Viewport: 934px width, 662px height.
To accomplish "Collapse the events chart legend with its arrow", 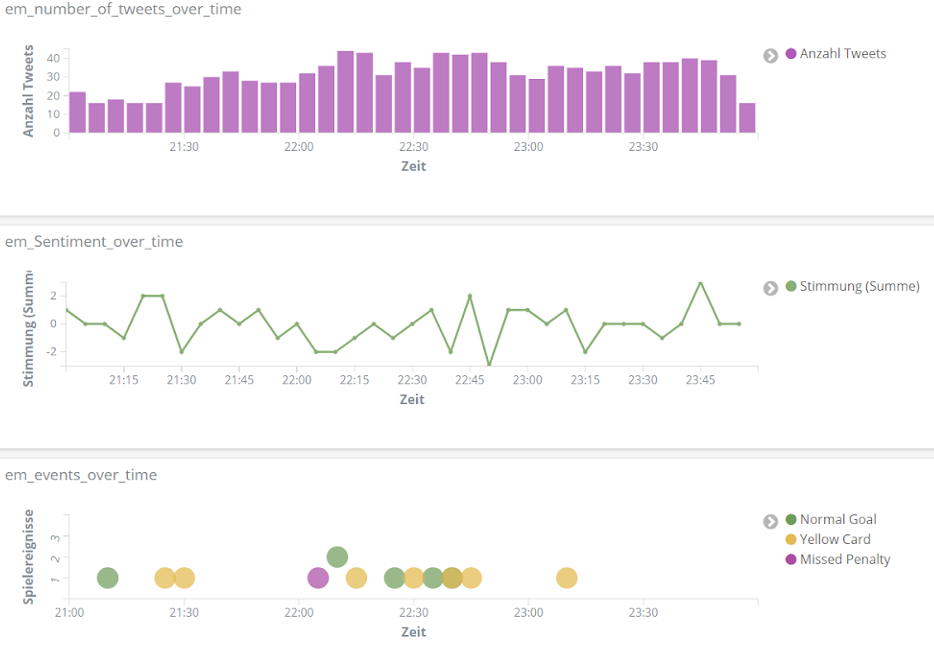I will coord(770,521).
